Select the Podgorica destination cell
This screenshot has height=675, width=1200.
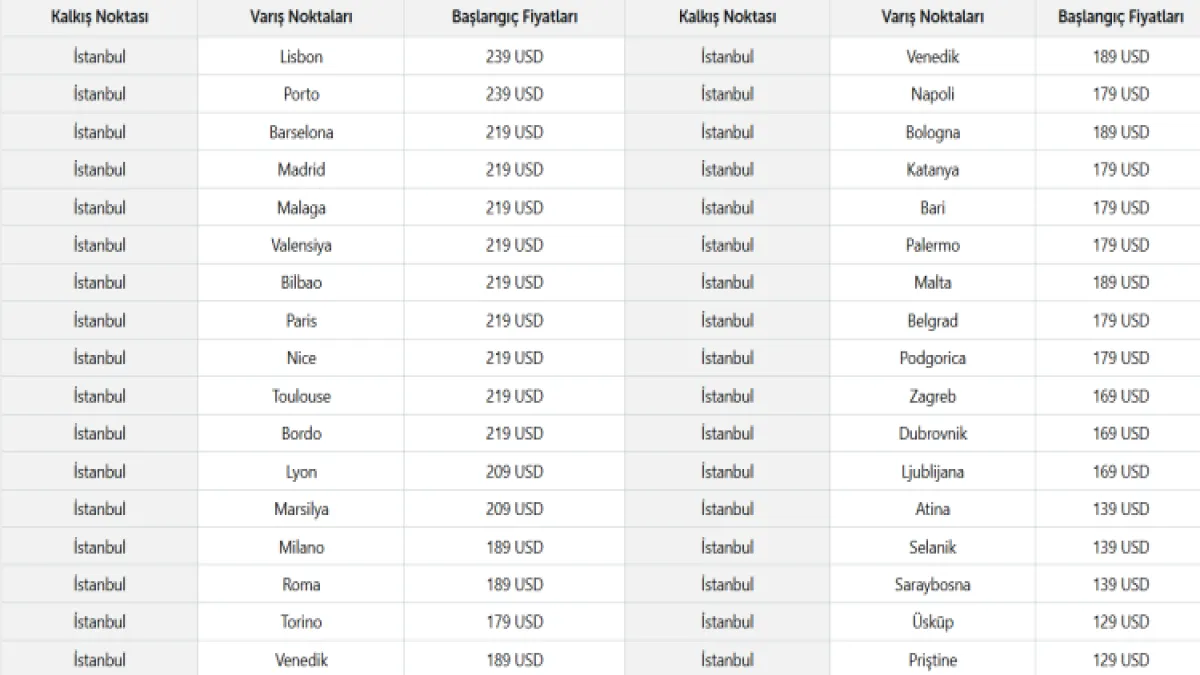point(932,358)
